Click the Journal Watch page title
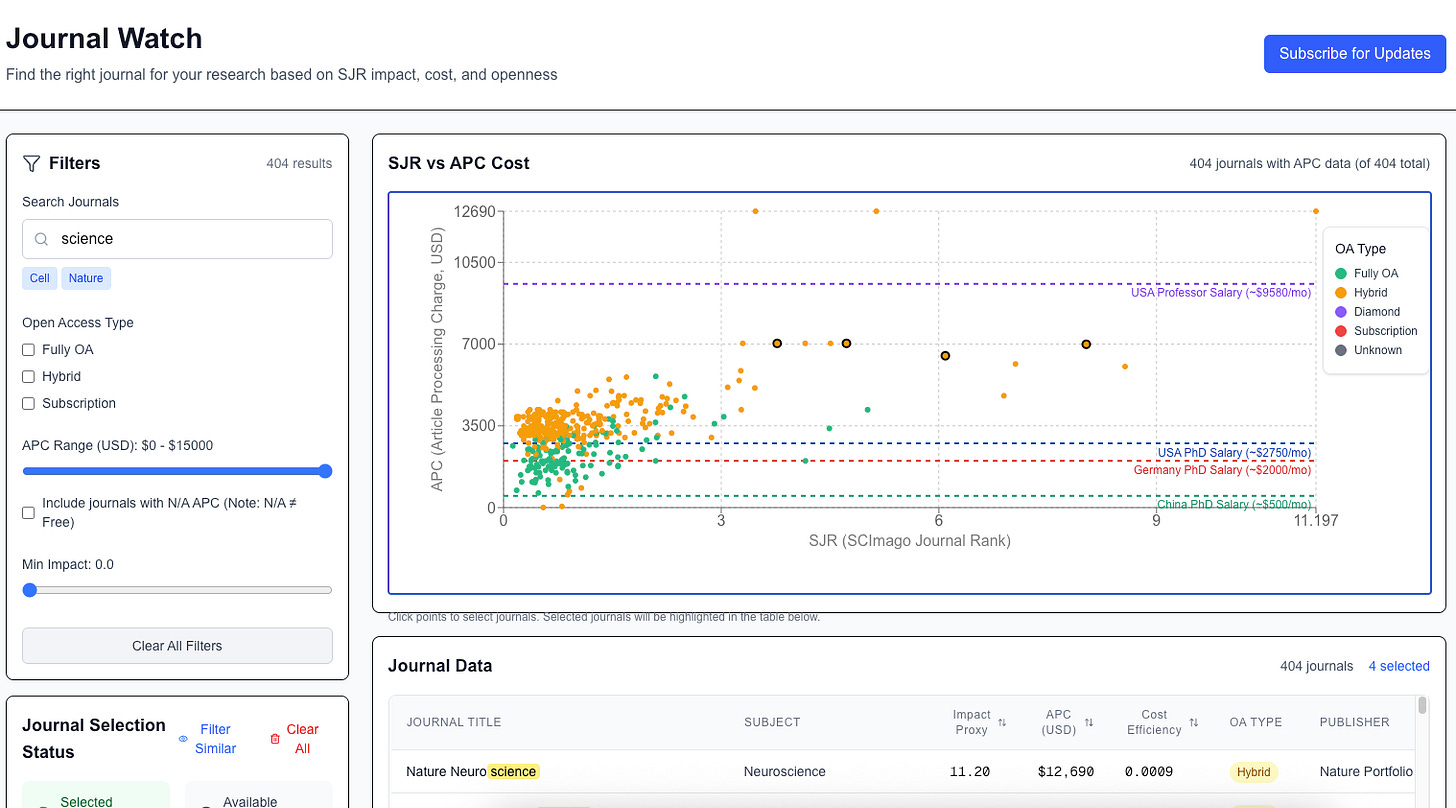Image resolution: width=1456 pixels, height=808 pixels. coord(104,39)
